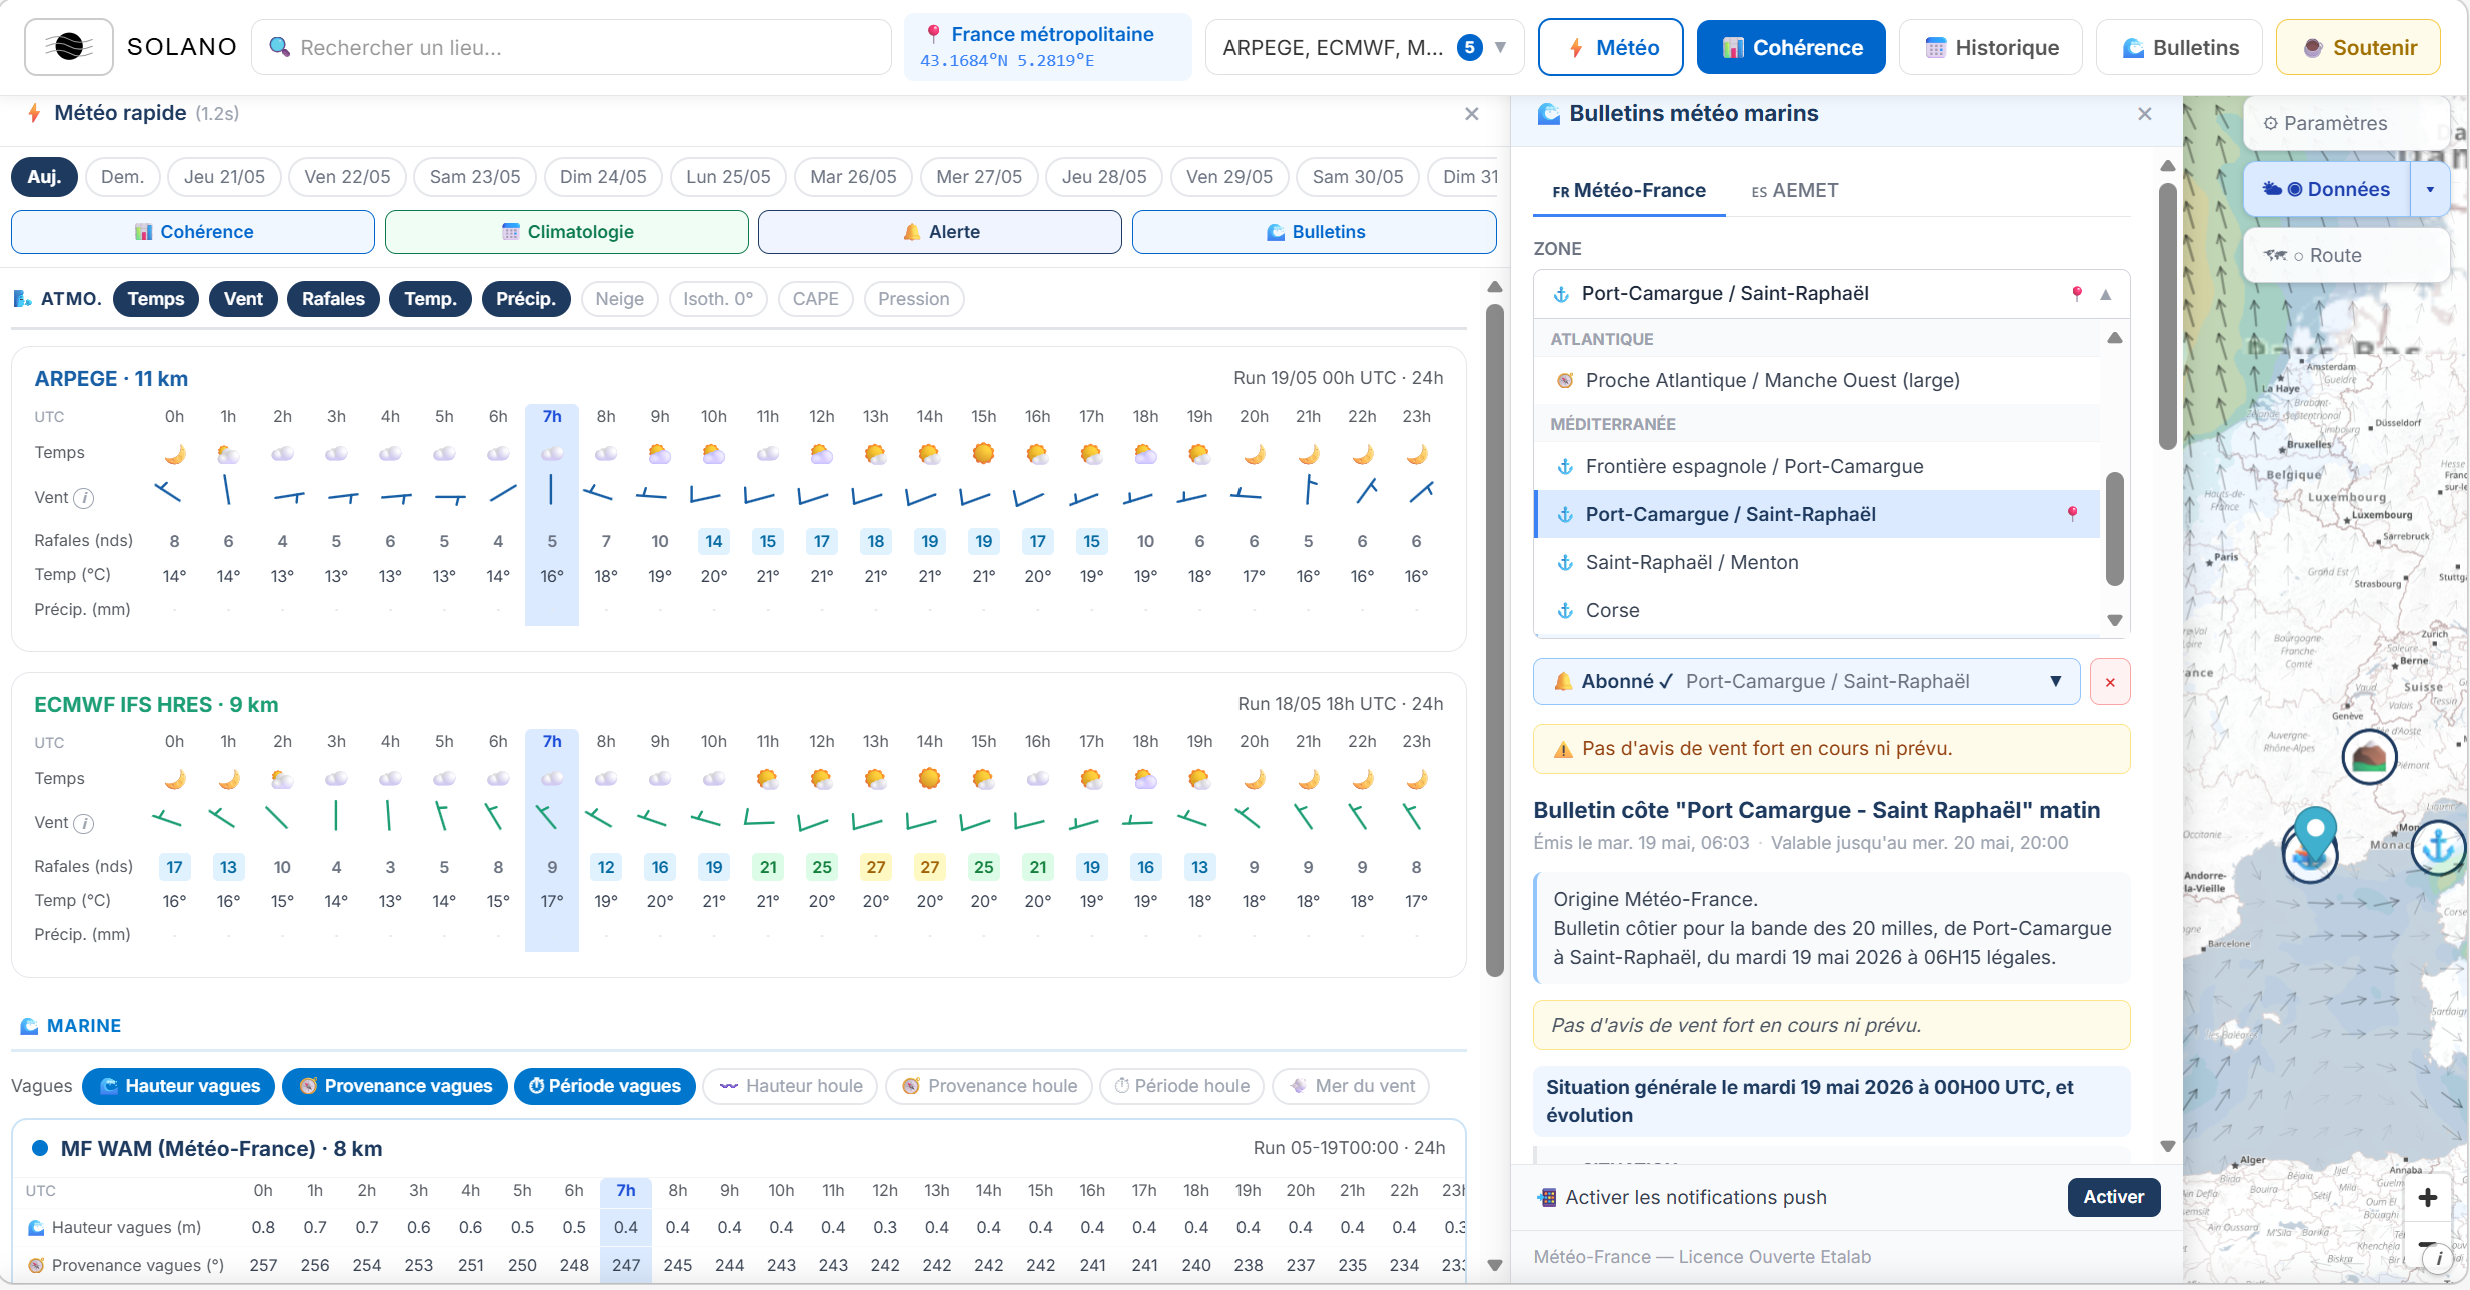
Task: Switch to the AEMET tab
Action: (x=1795, y=190)
